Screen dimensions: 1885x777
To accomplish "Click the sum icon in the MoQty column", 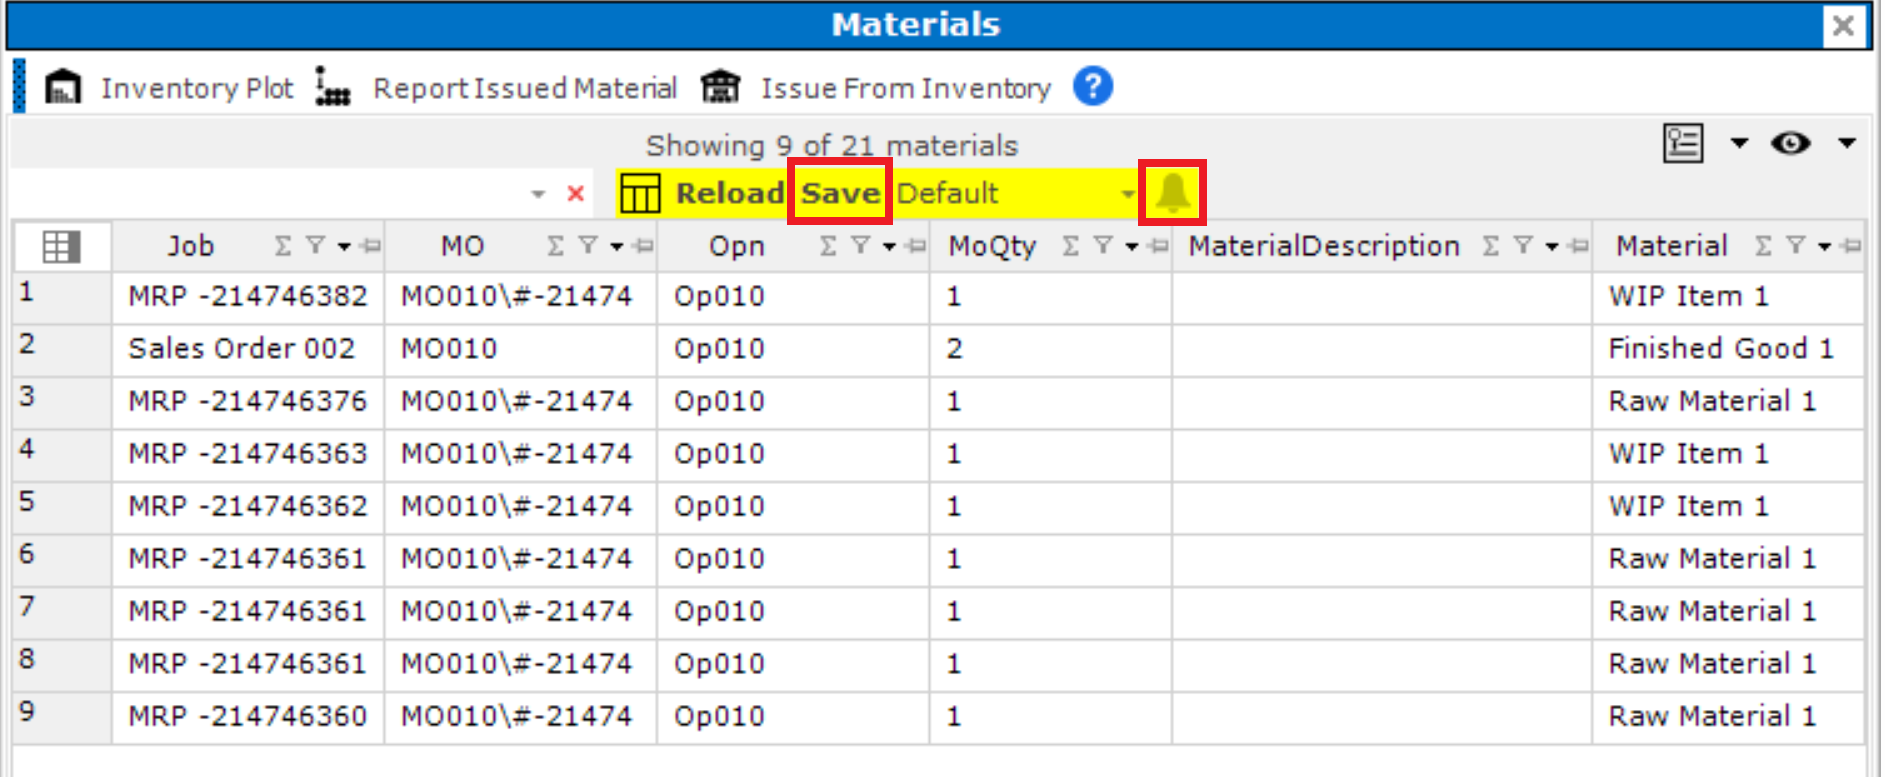I will [1071, 246].
